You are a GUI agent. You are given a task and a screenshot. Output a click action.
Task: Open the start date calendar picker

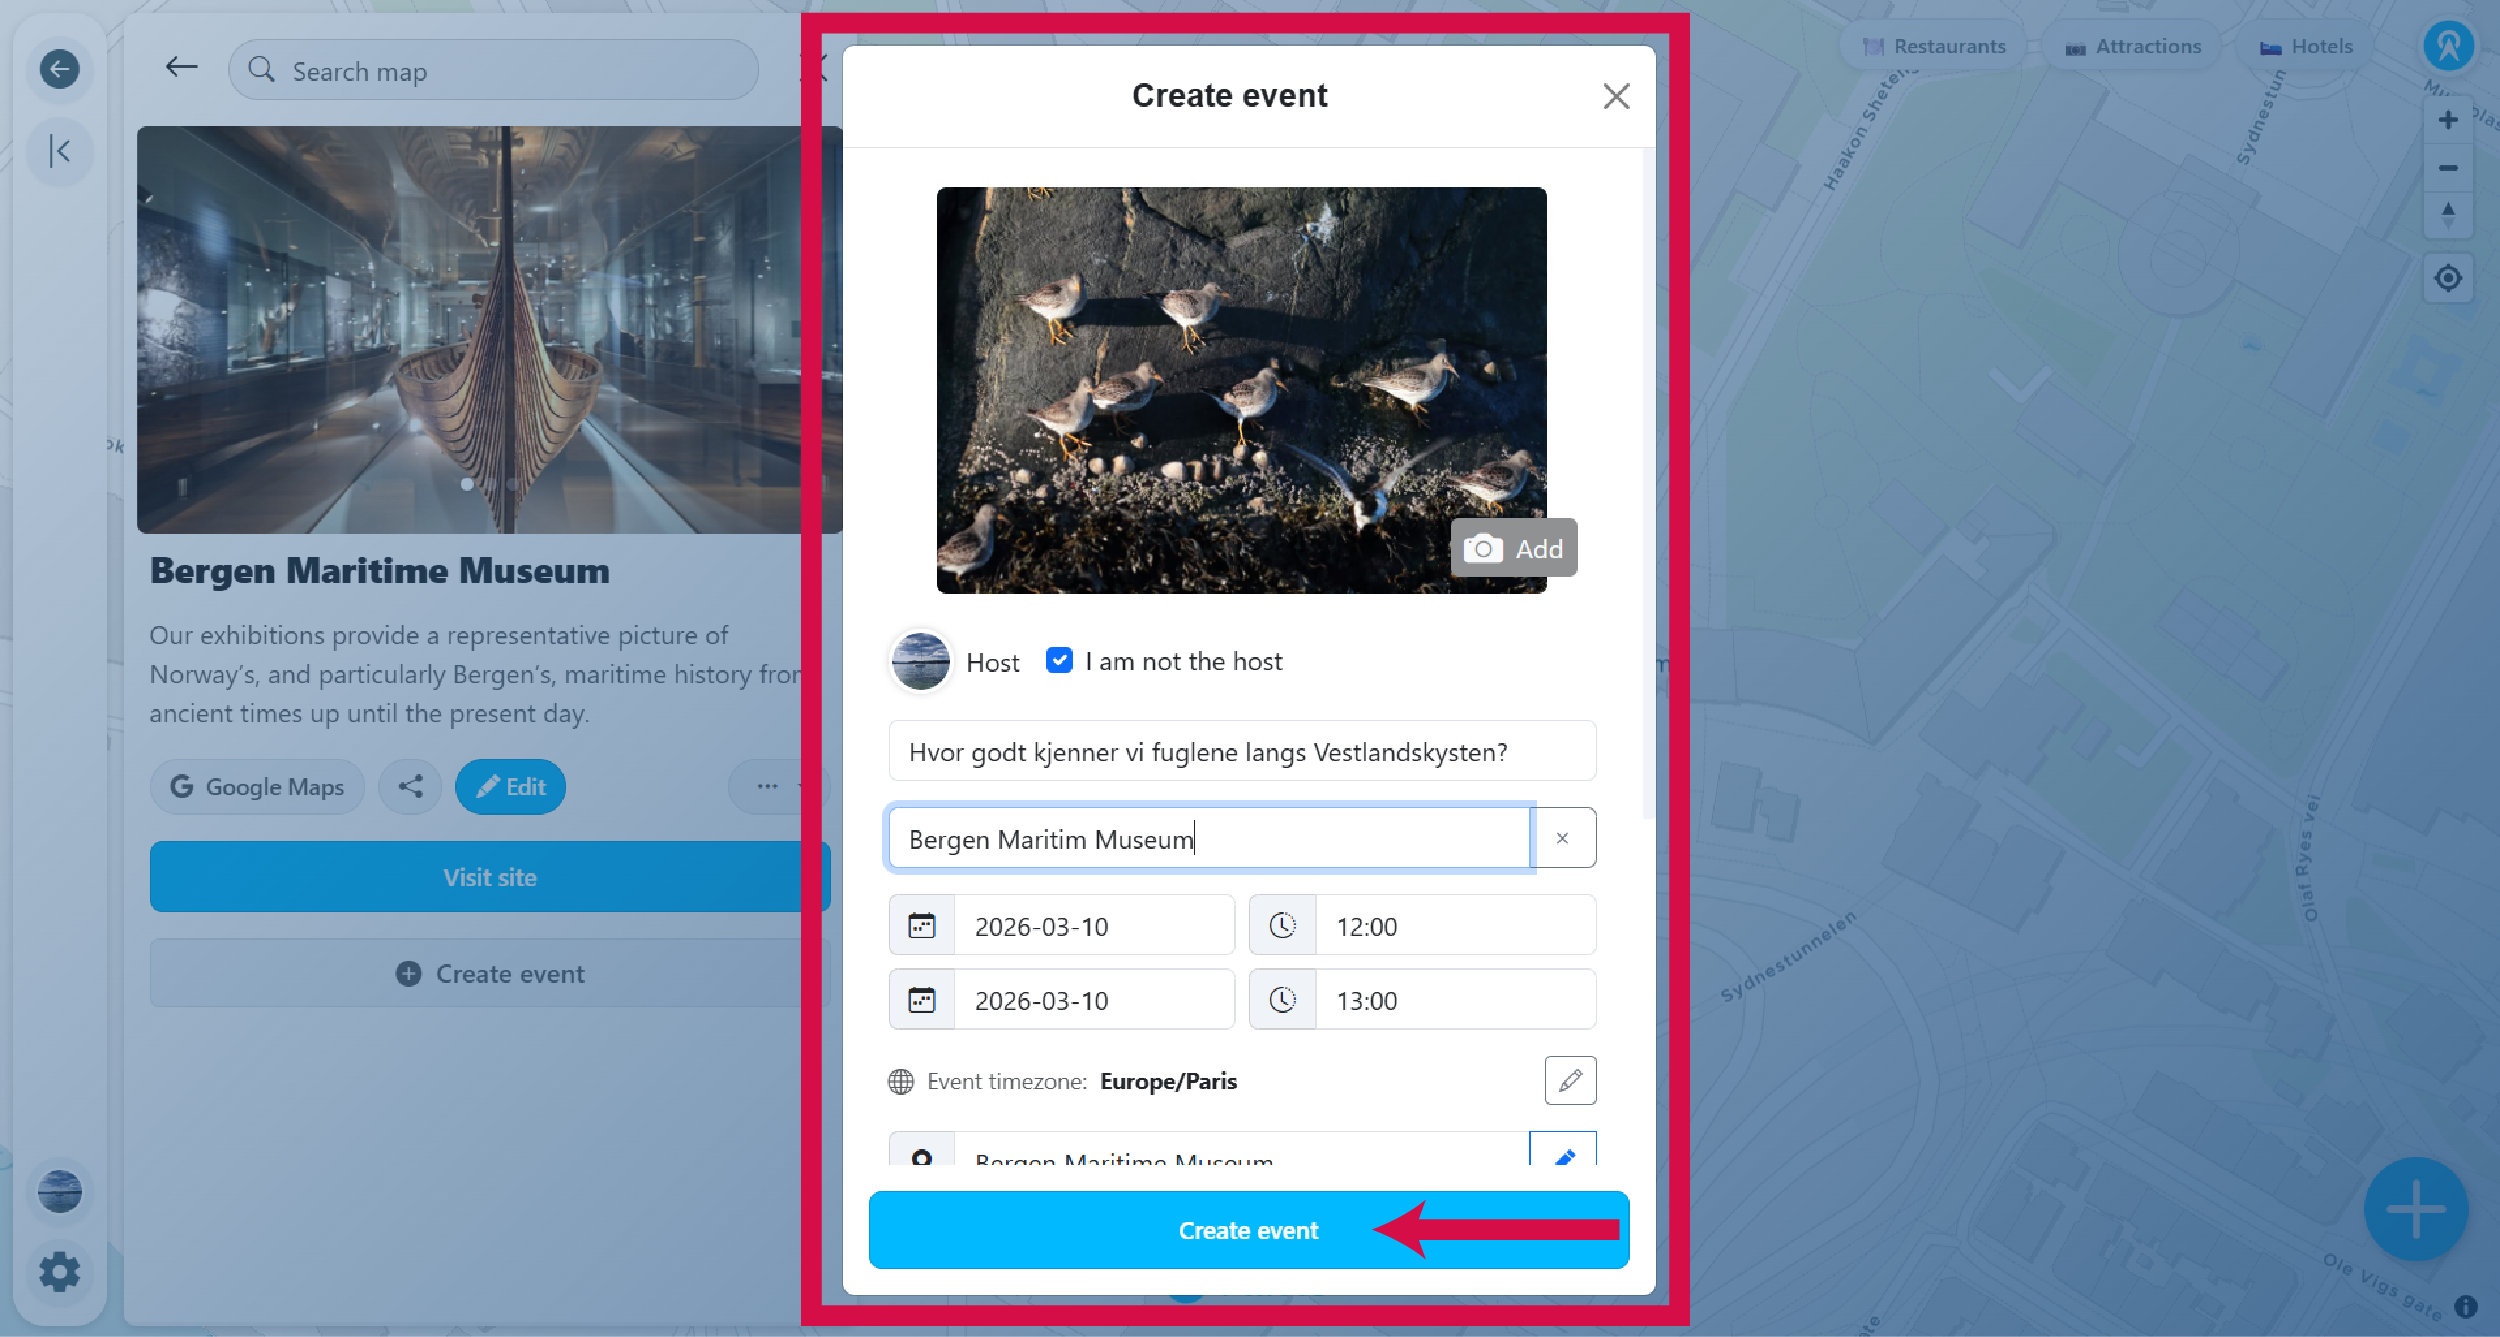pyautogui.click(x=921, y=925)
